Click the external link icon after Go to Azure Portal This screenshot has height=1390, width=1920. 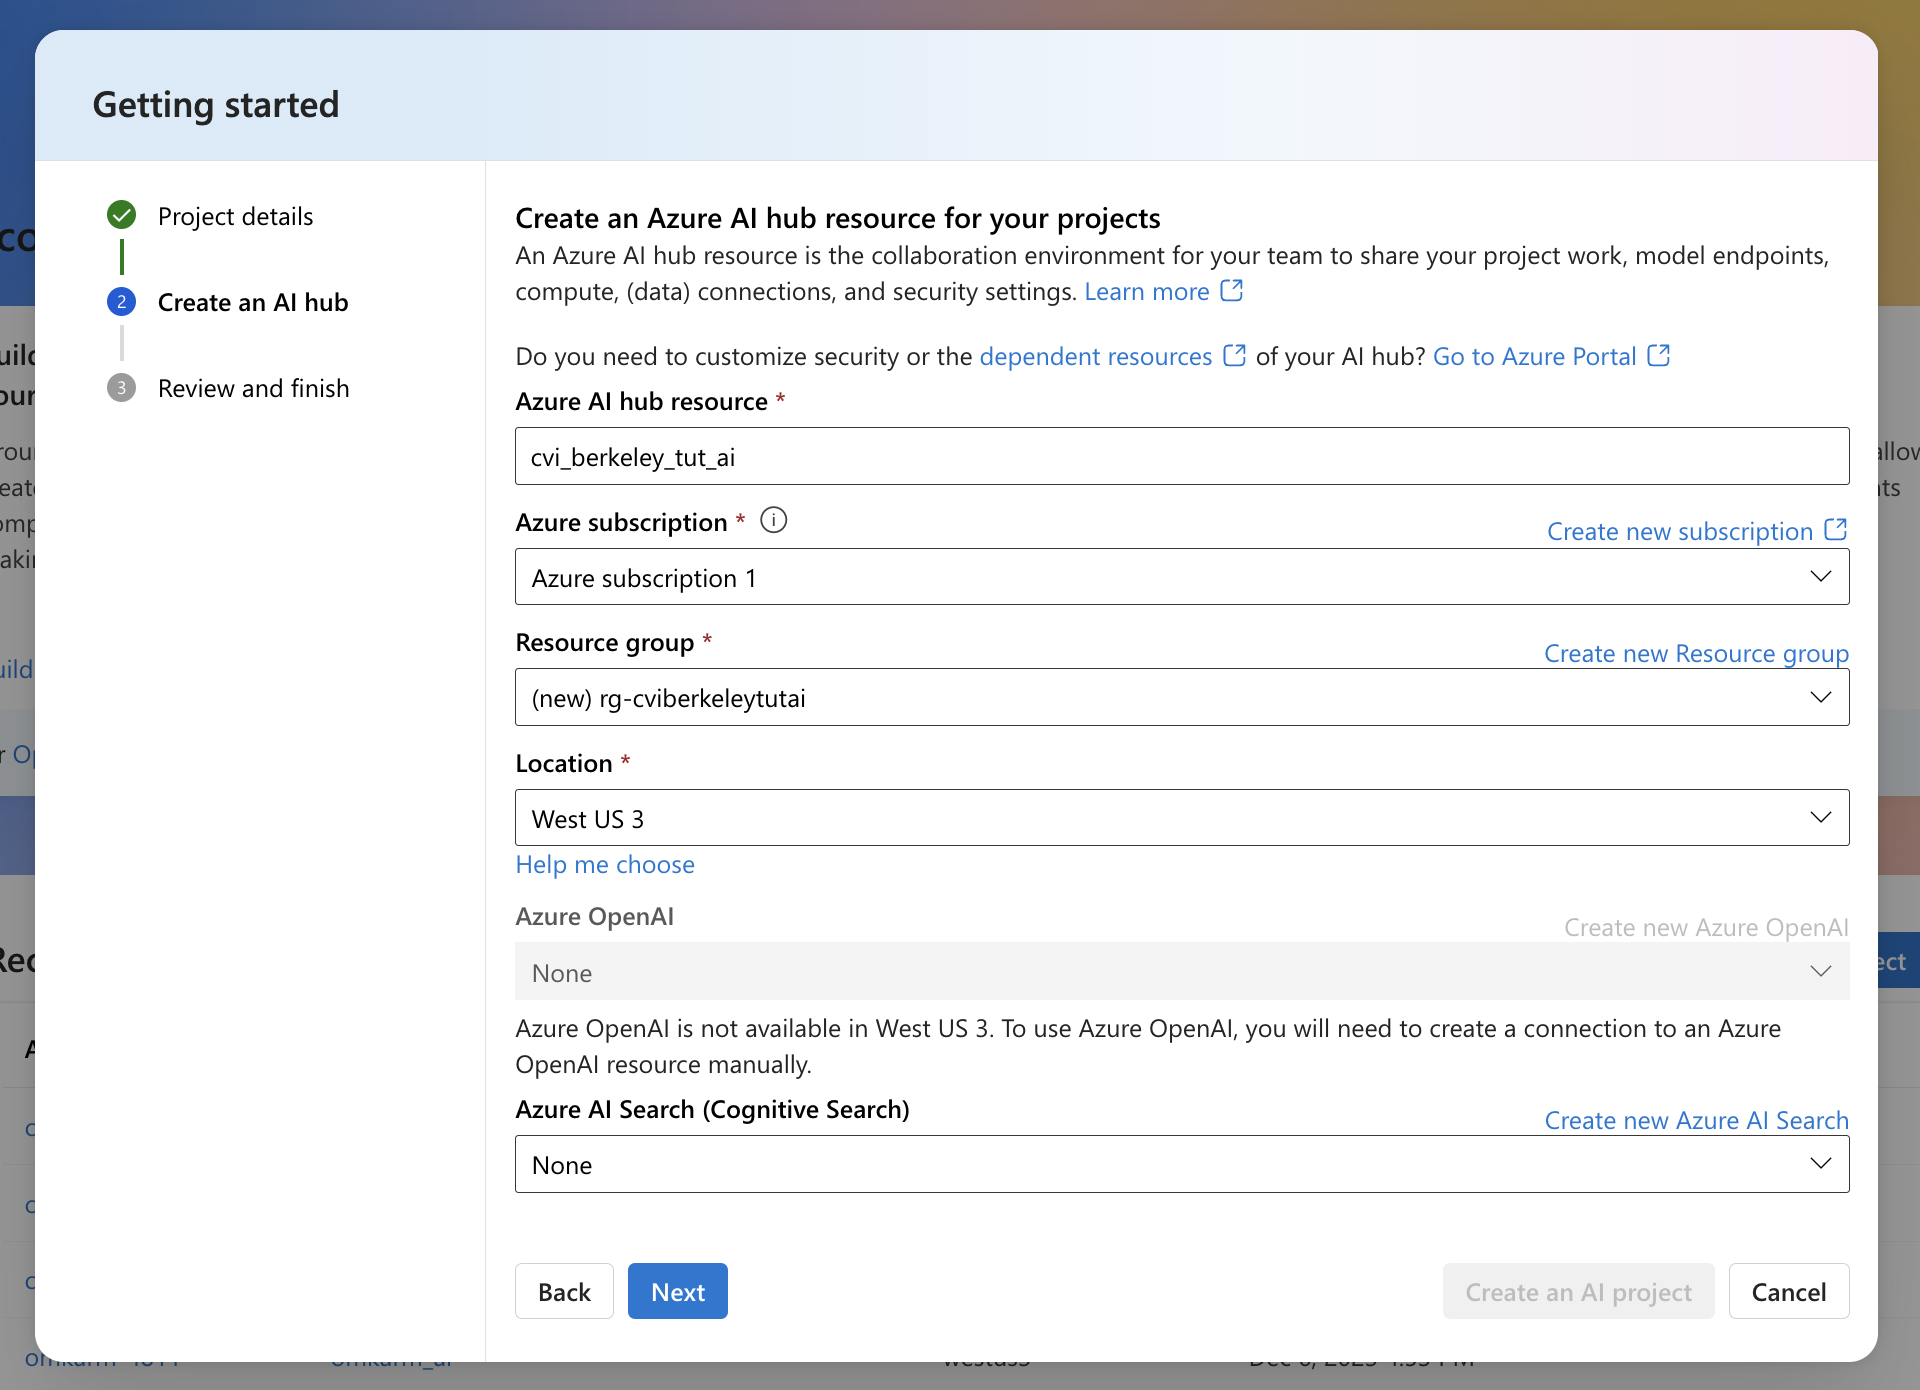pyautogui.click(x=1659, y=356)
